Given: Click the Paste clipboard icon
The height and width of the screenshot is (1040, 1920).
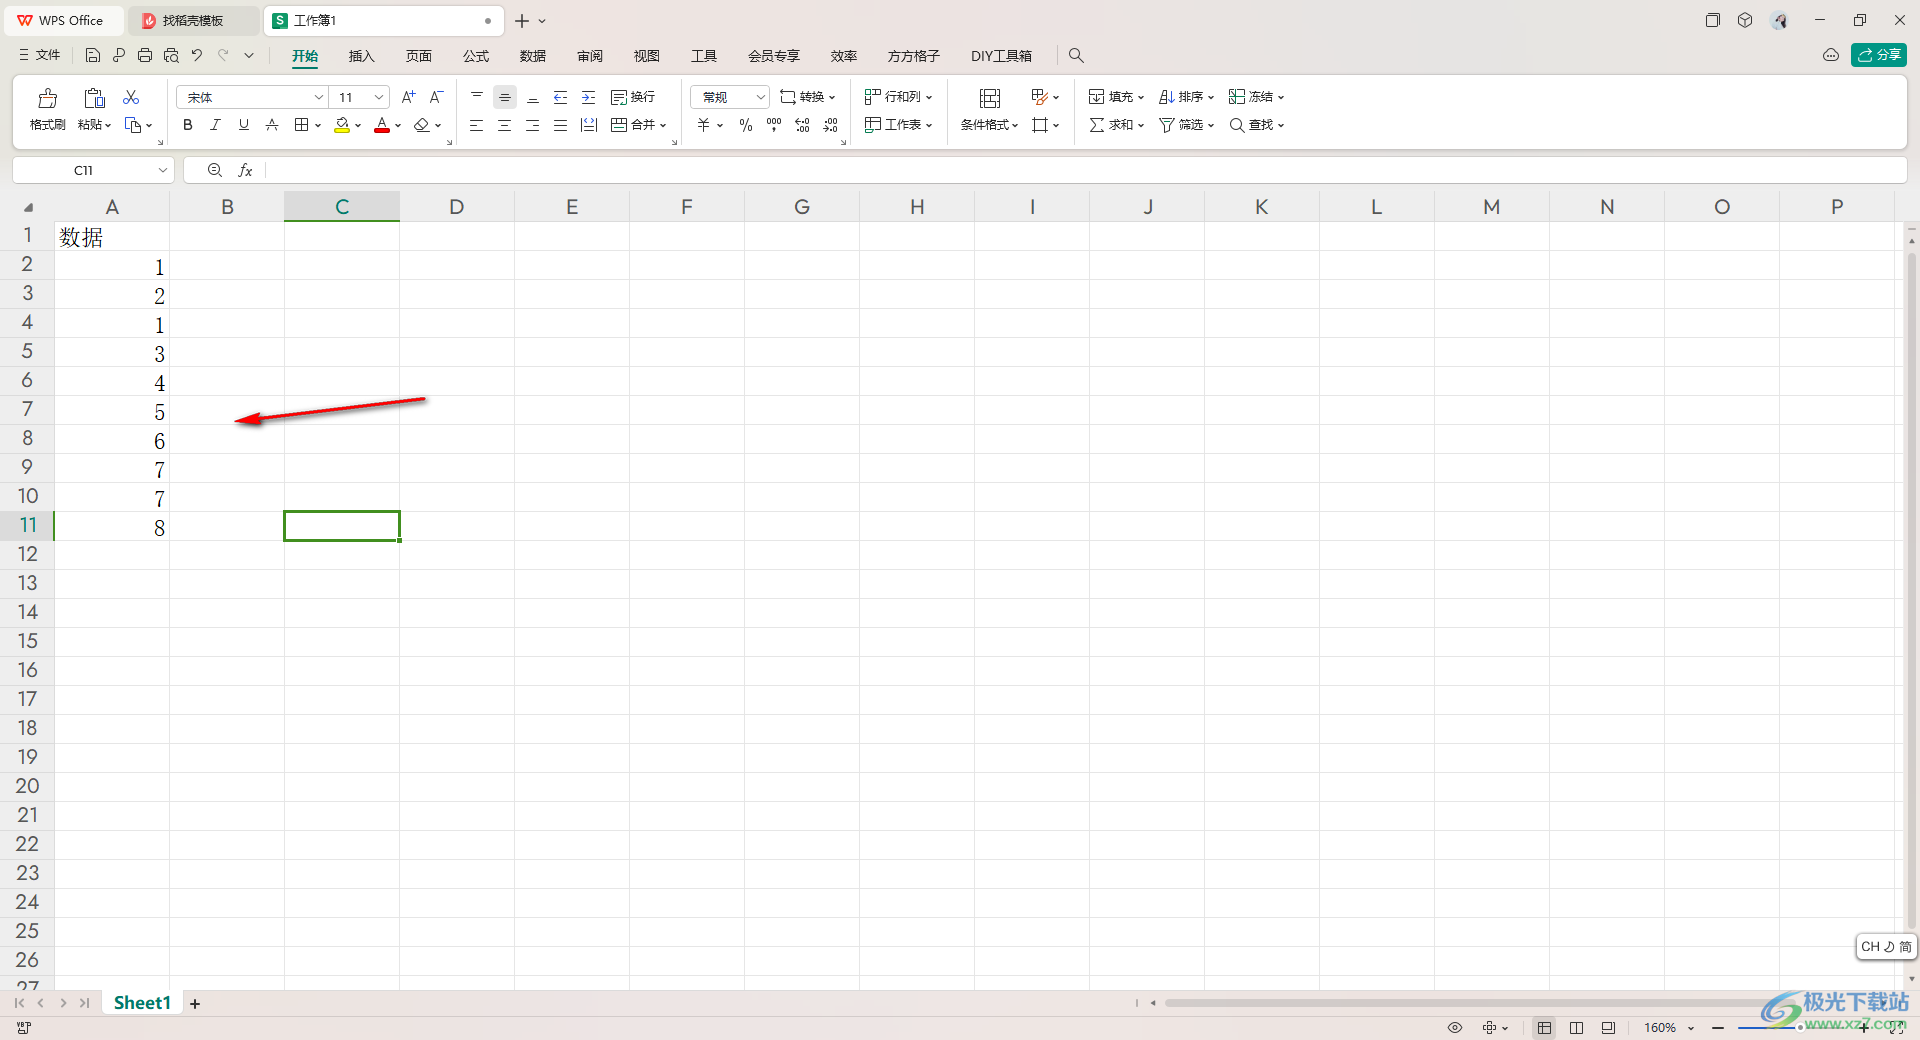Looking at the screenshot, I should [x=94, y=98].
